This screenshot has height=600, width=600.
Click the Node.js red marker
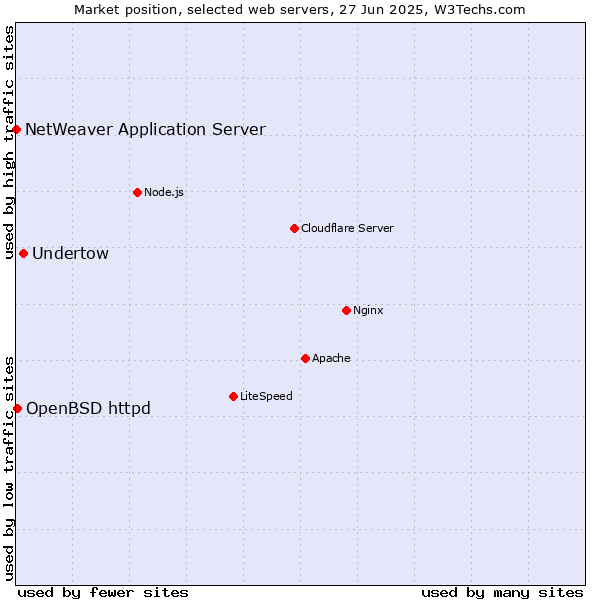click(x=138, y=192)
